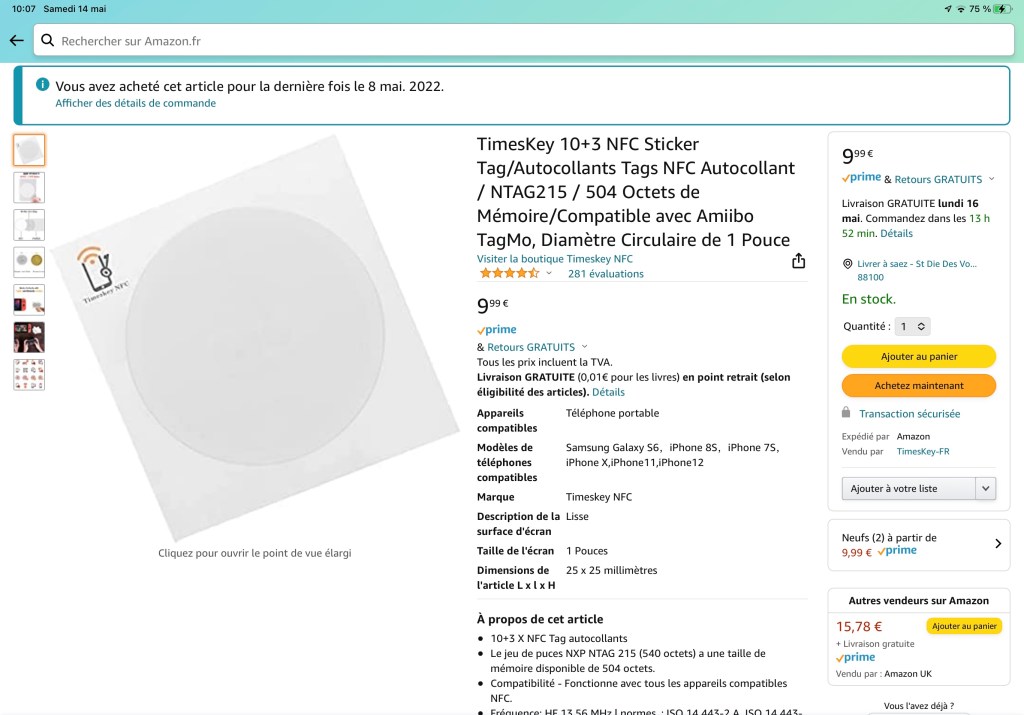Expand the rating breakdown chevron
This screenshot has height=715, width=1024.
click(x=549, y=274)
